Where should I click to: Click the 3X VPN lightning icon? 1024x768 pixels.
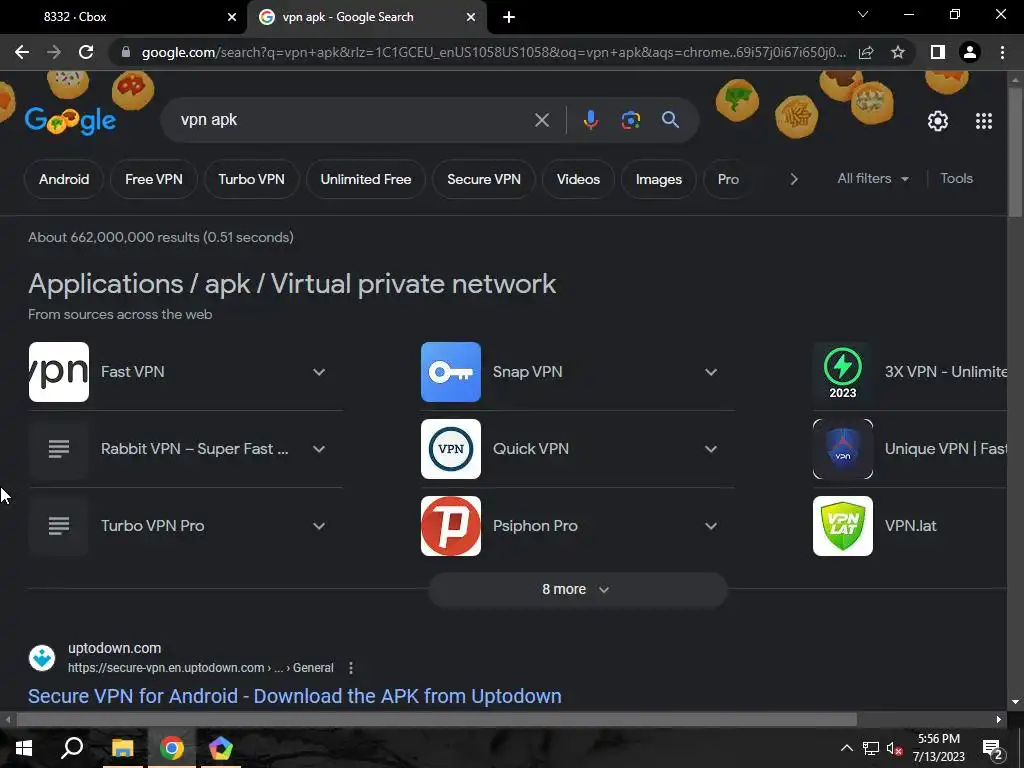point(842,372)
